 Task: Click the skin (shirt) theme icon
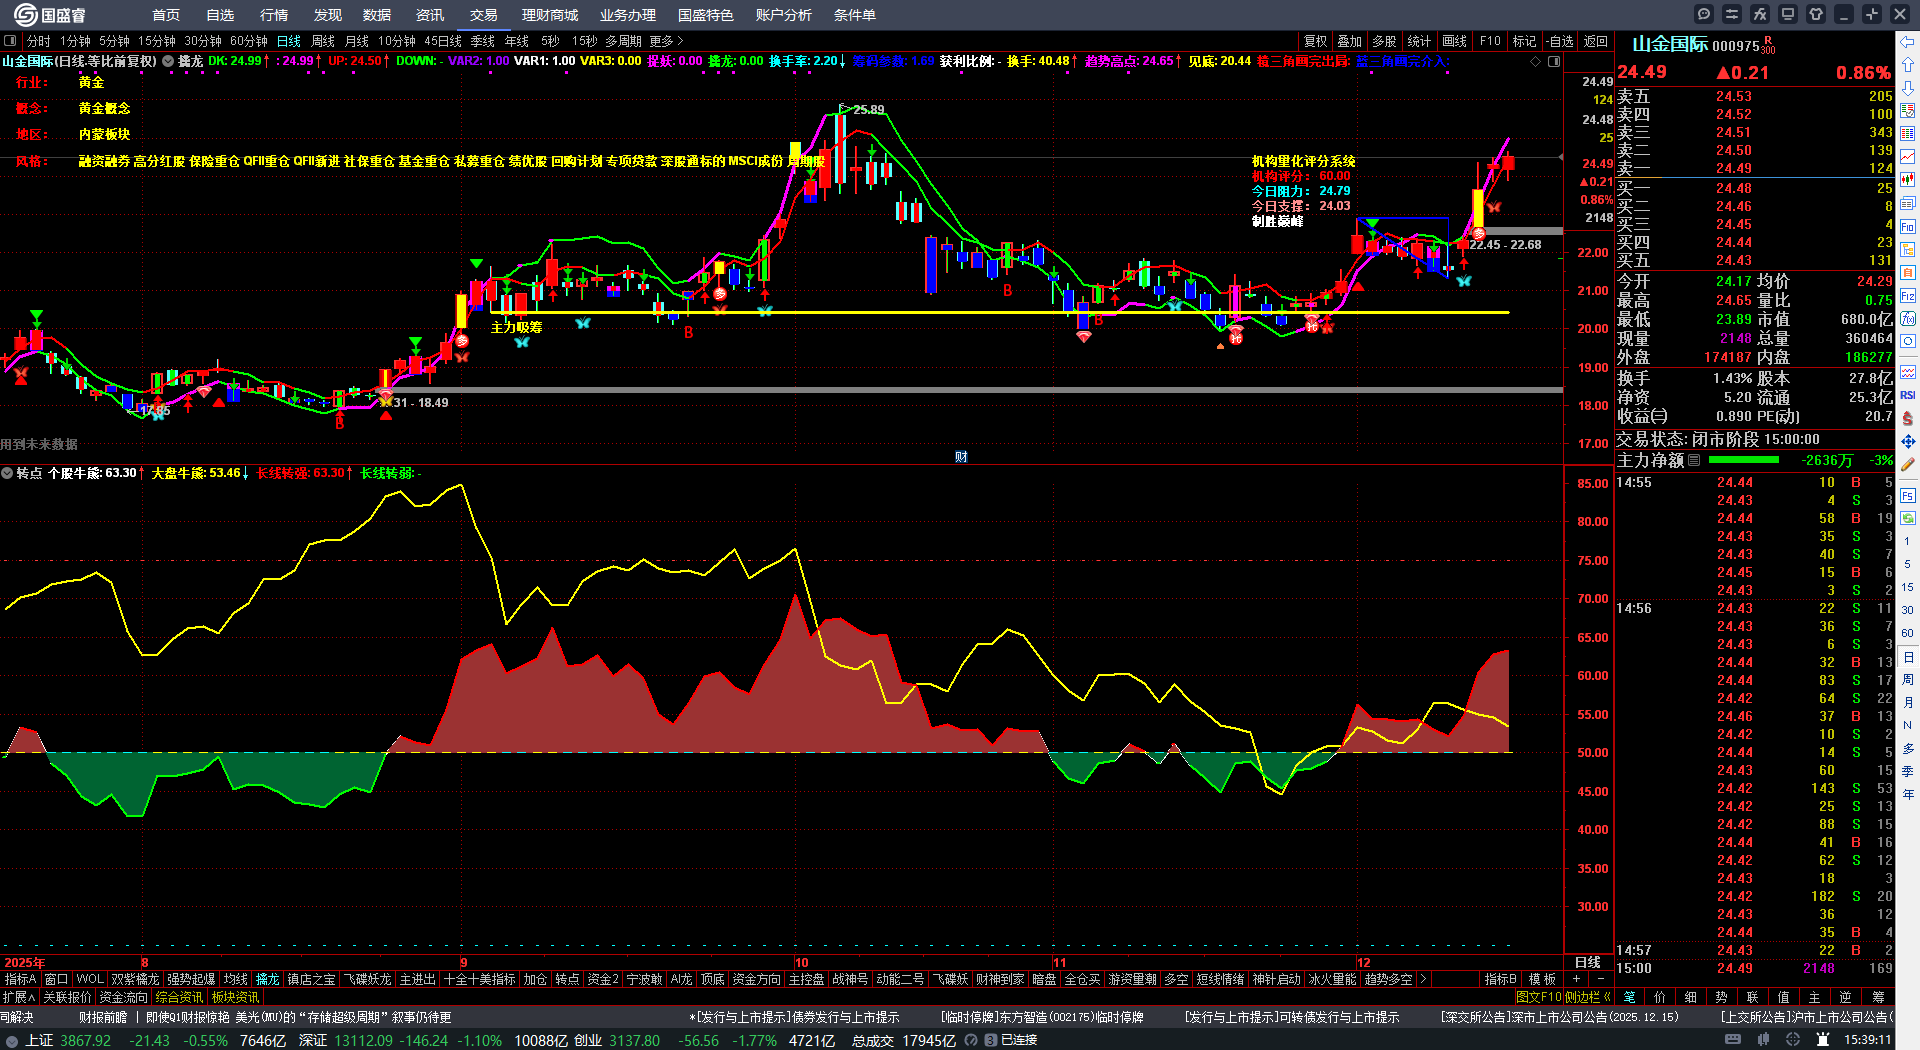pyautogui.click(x=1816, y=14)
